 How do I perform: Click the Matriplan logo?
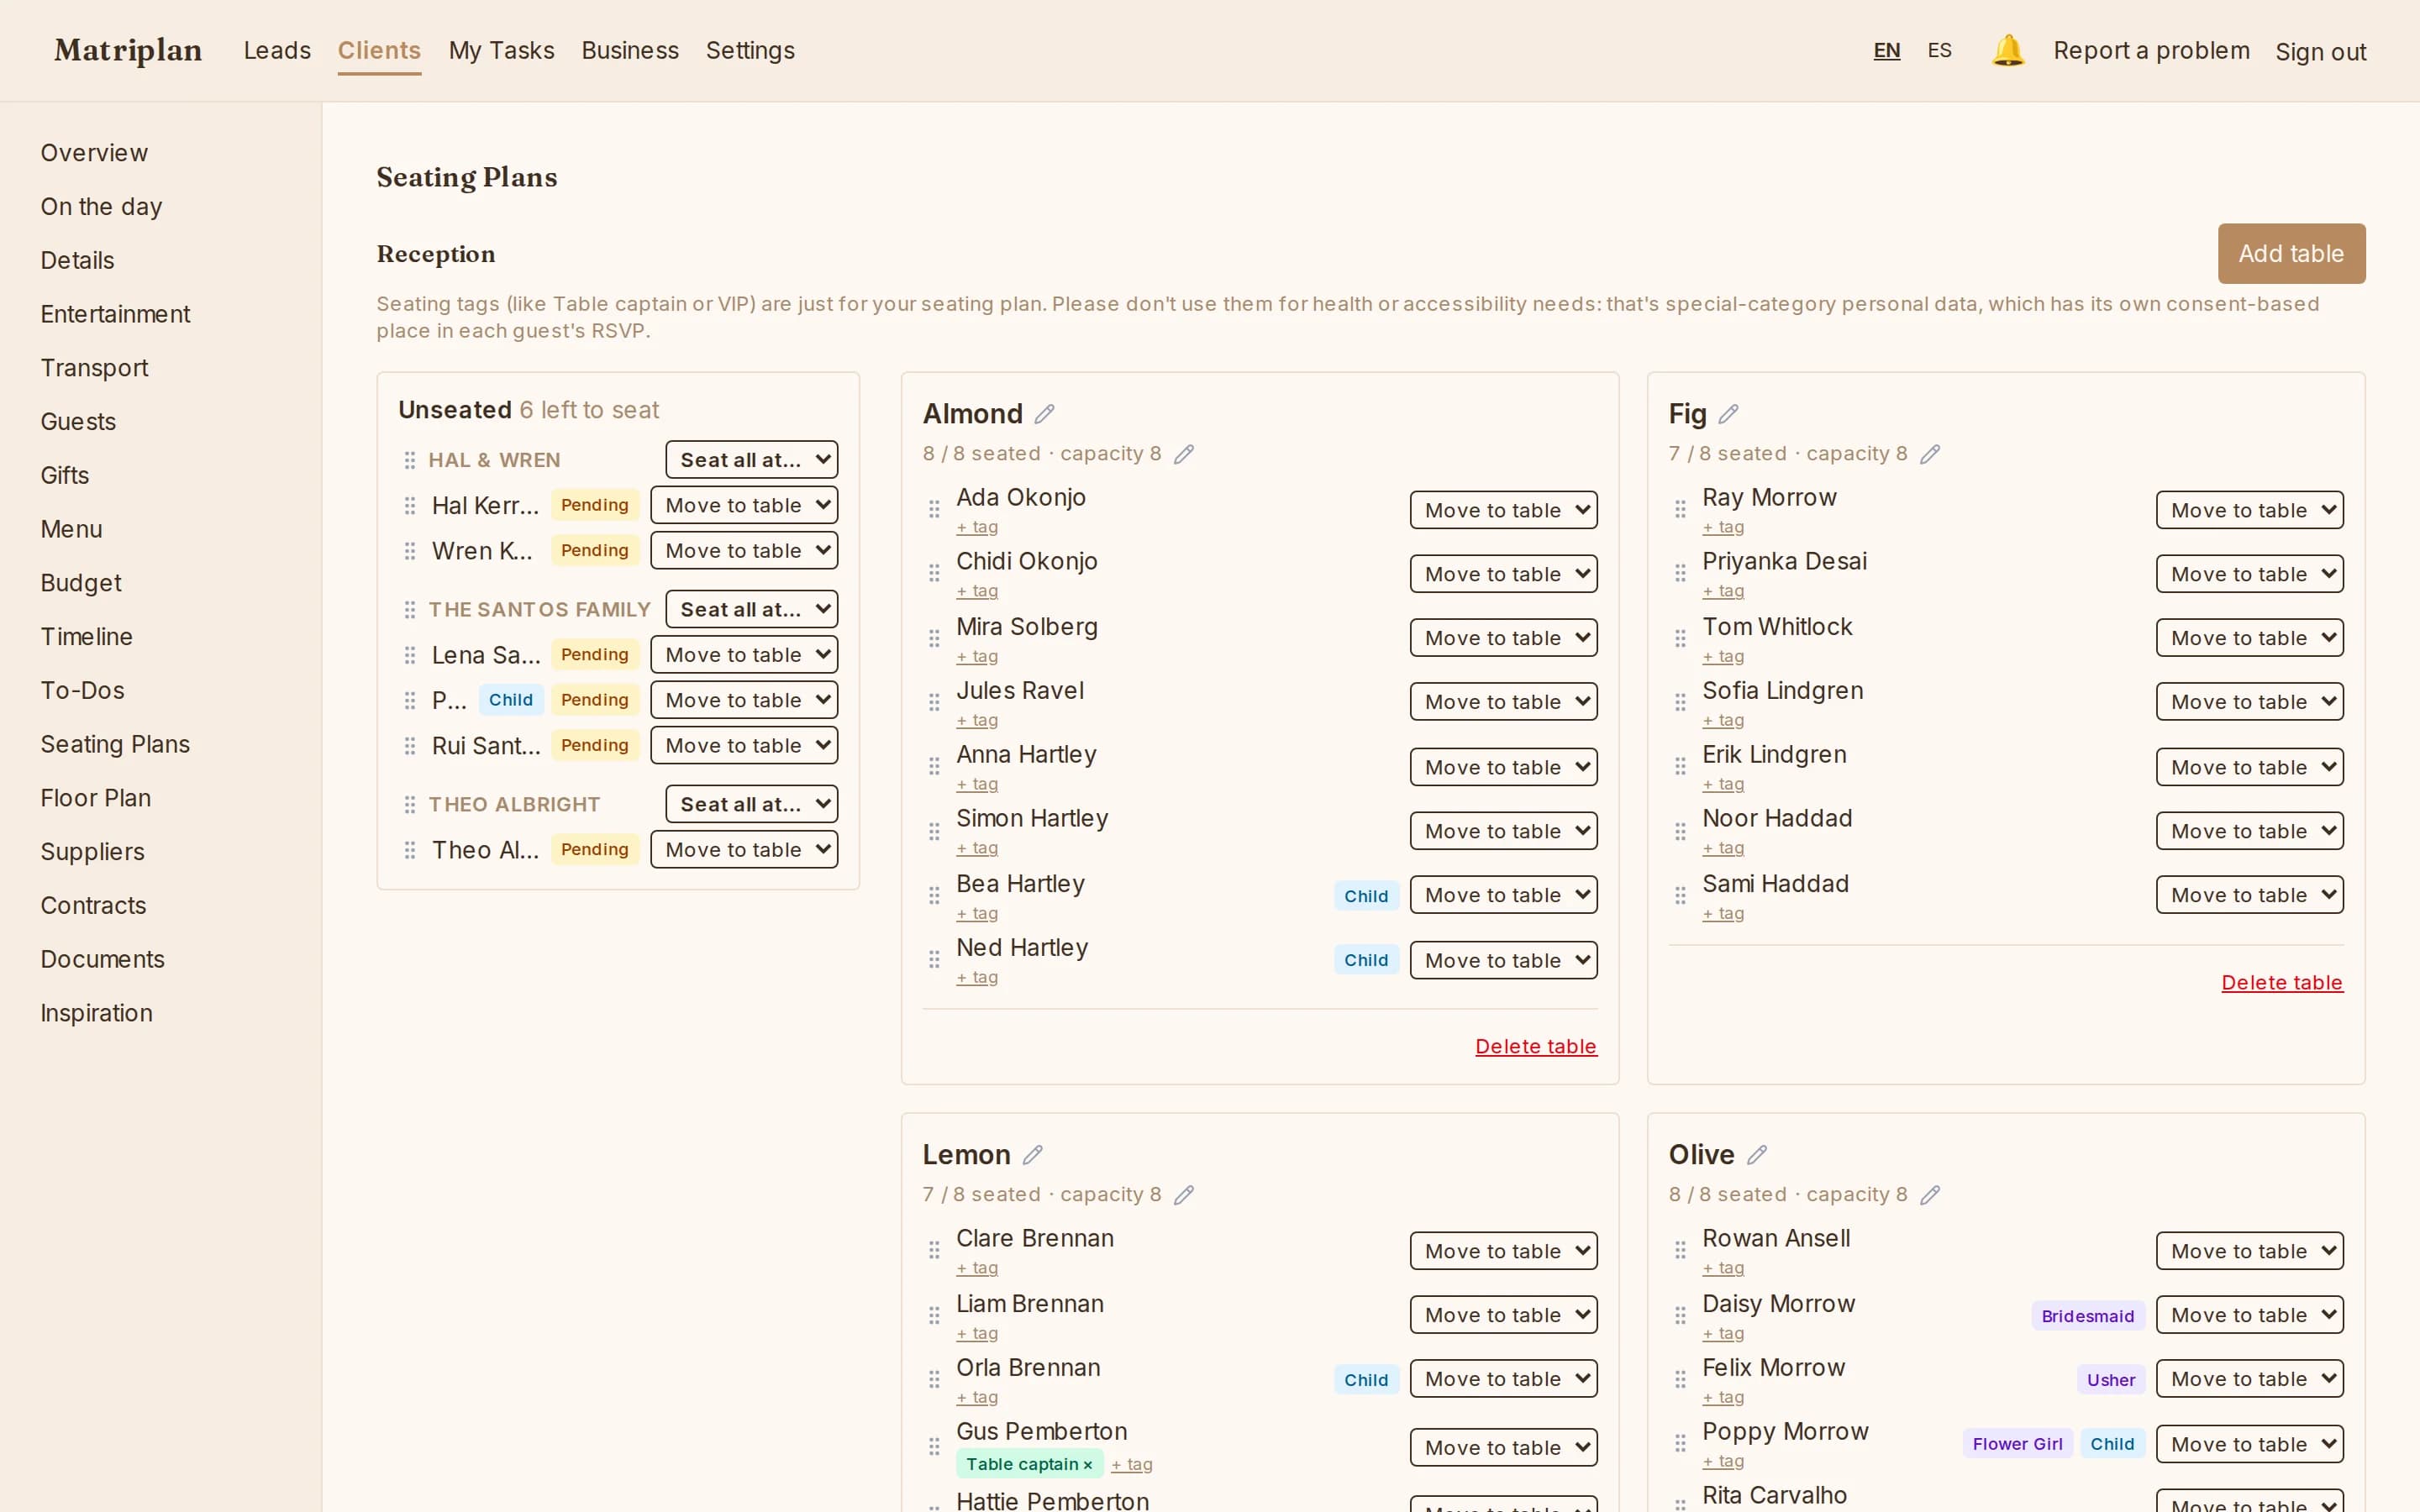point(128,50)
